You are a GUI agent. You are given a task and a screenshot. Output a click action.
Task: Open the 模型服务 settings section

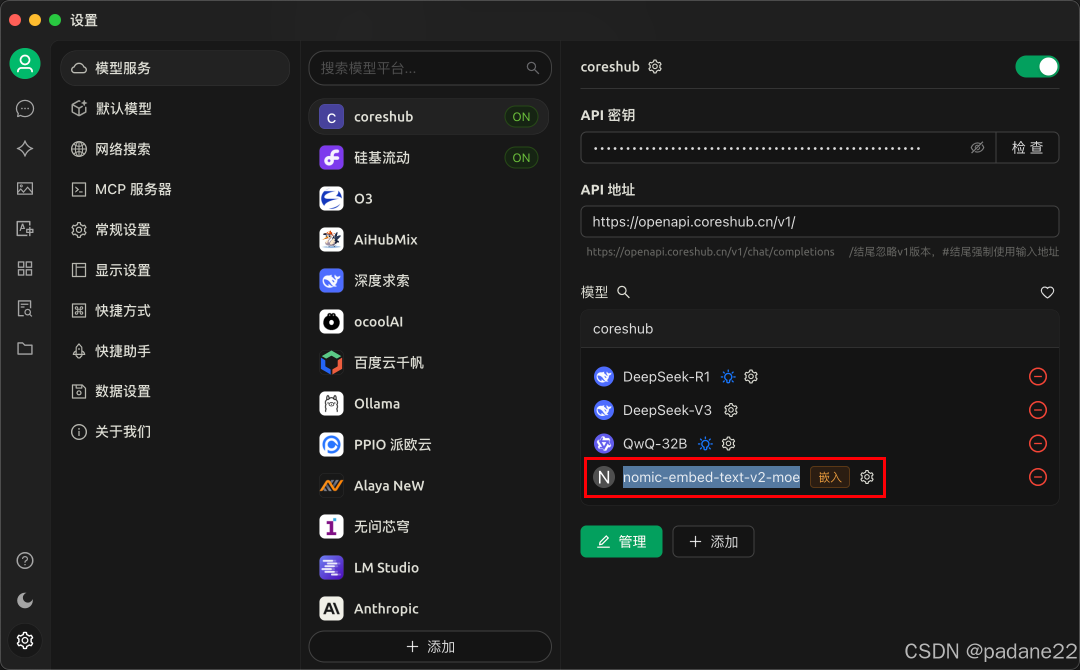[175, 68]
